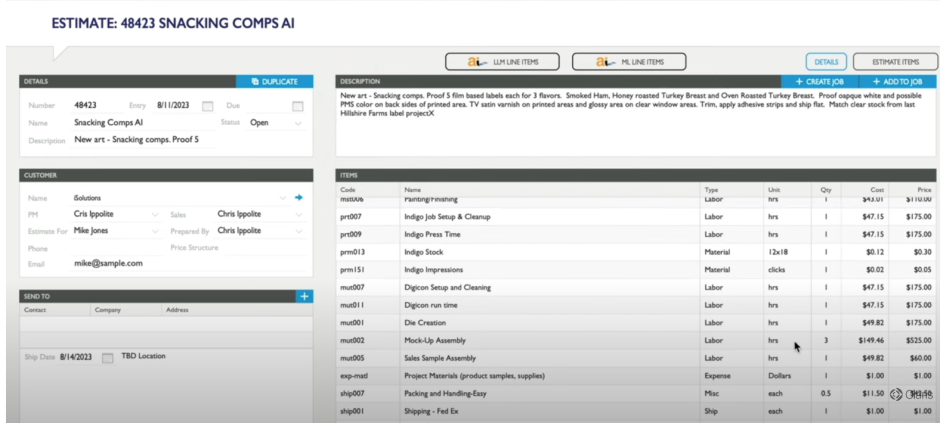Open the Sales dropdown
This screenshot has width=940, height=423.
pos(299,214)
